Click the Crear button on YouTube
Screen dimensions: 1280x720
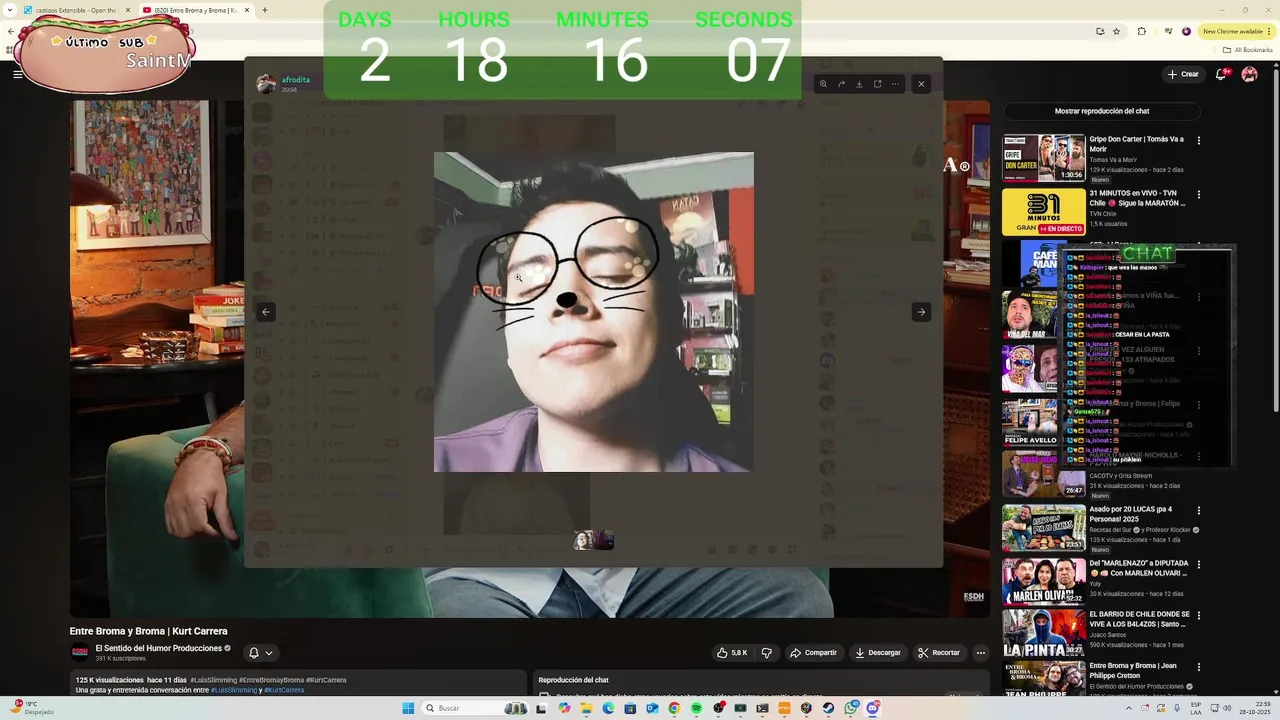(1183, 74)
